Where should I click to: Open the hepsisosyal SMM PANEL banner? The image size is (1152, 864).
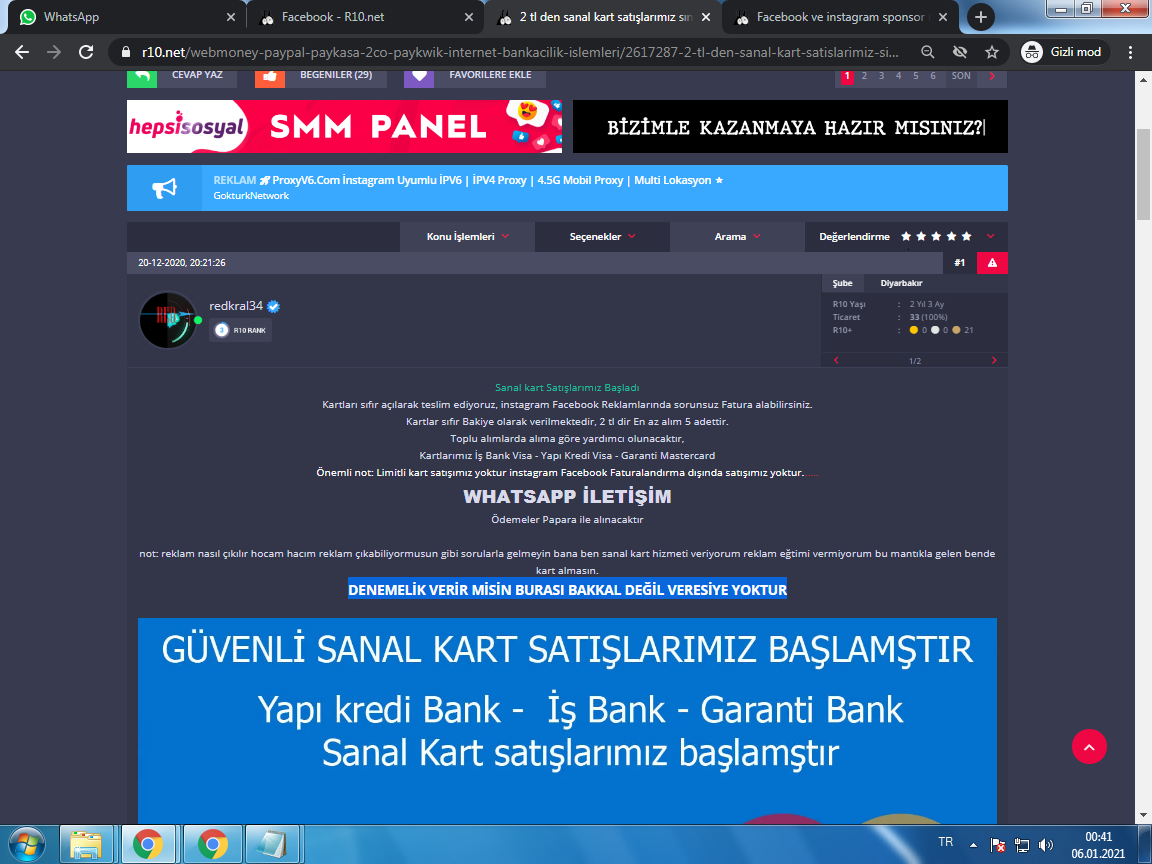(x=344, y=126)
